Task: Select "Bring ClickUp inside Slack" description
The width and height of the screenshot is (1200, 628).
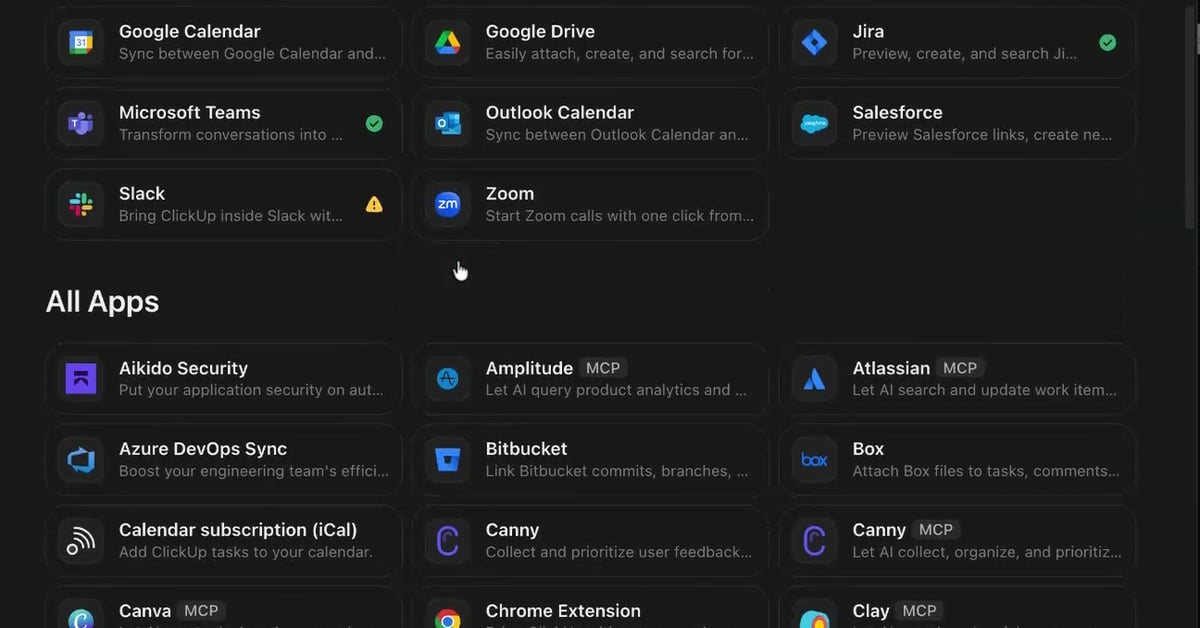Action: pyautogui.click(x=231, y=216)
